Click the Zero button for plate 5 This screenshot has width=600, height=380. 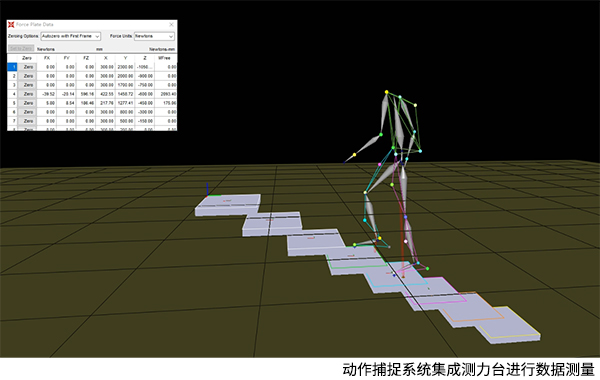[x=28, y=103]
